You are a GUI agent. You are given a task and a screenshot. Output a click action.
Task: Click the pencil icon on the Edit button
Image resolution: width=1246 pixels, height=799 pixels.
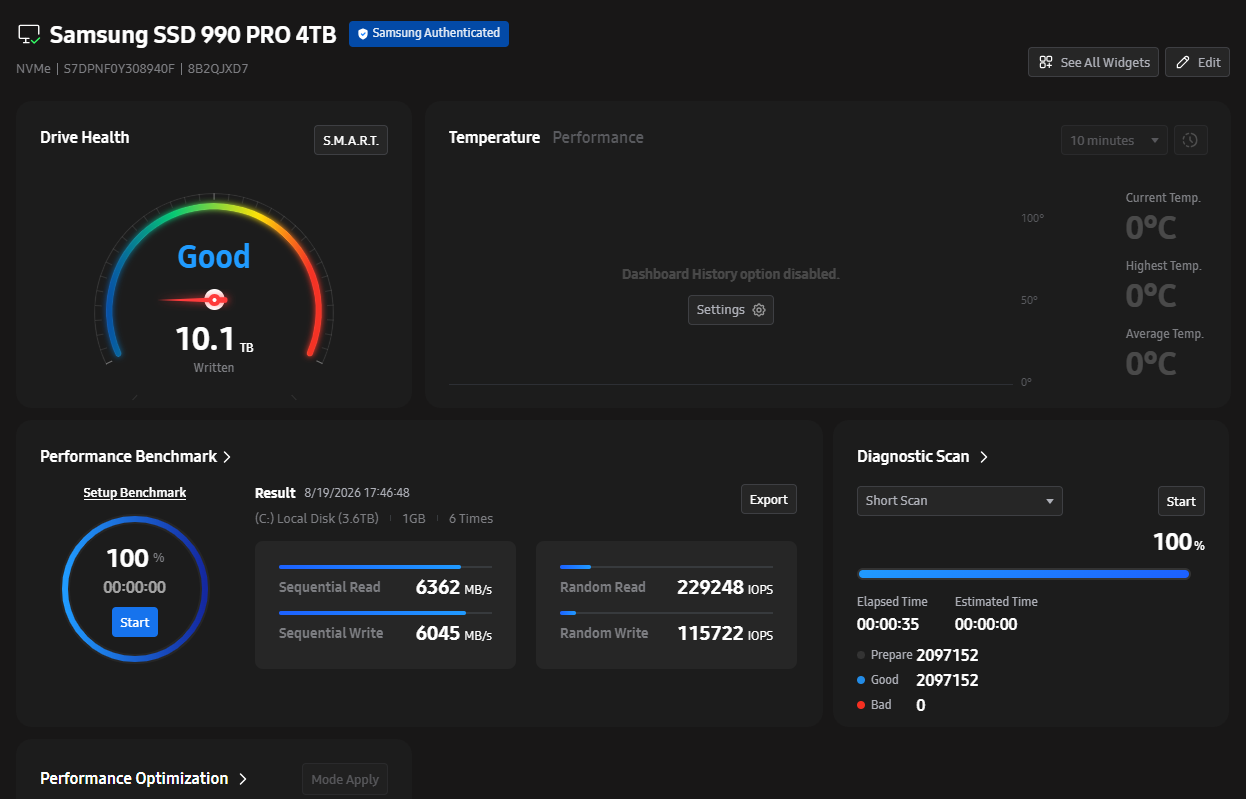click(1183, 62)
